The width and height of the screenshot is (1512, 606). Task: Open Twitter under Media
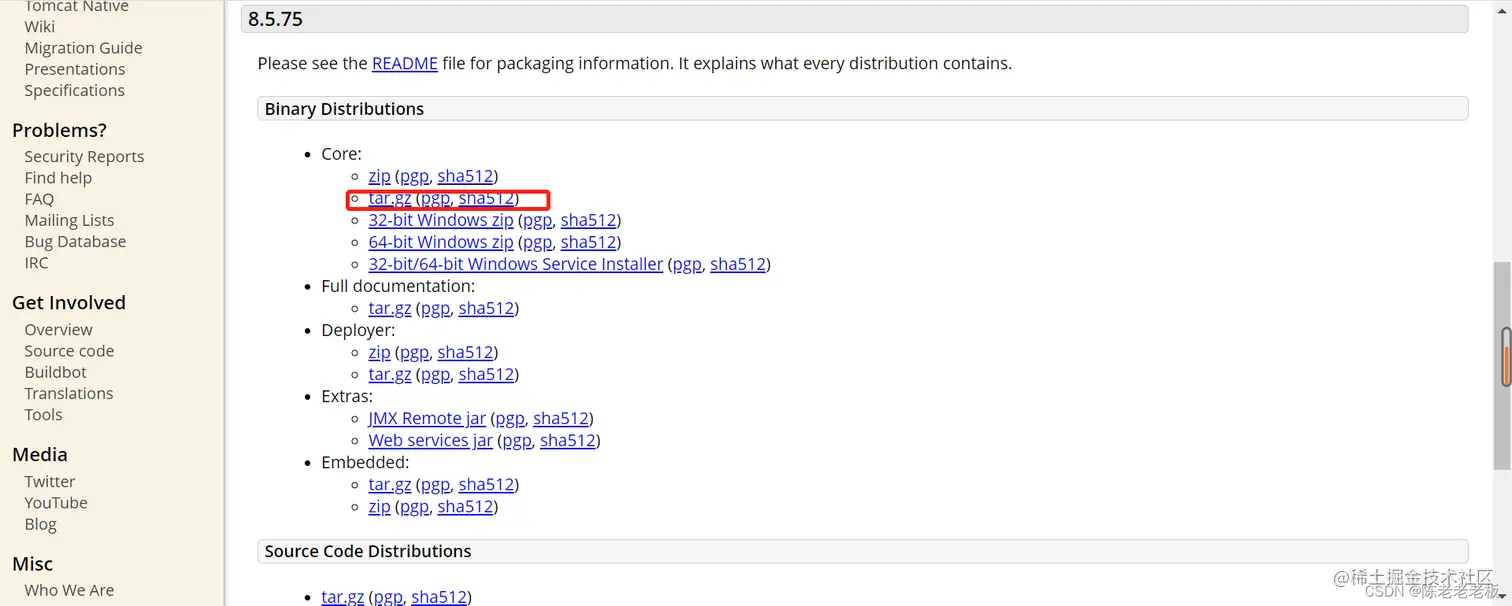tap(50, 482)
